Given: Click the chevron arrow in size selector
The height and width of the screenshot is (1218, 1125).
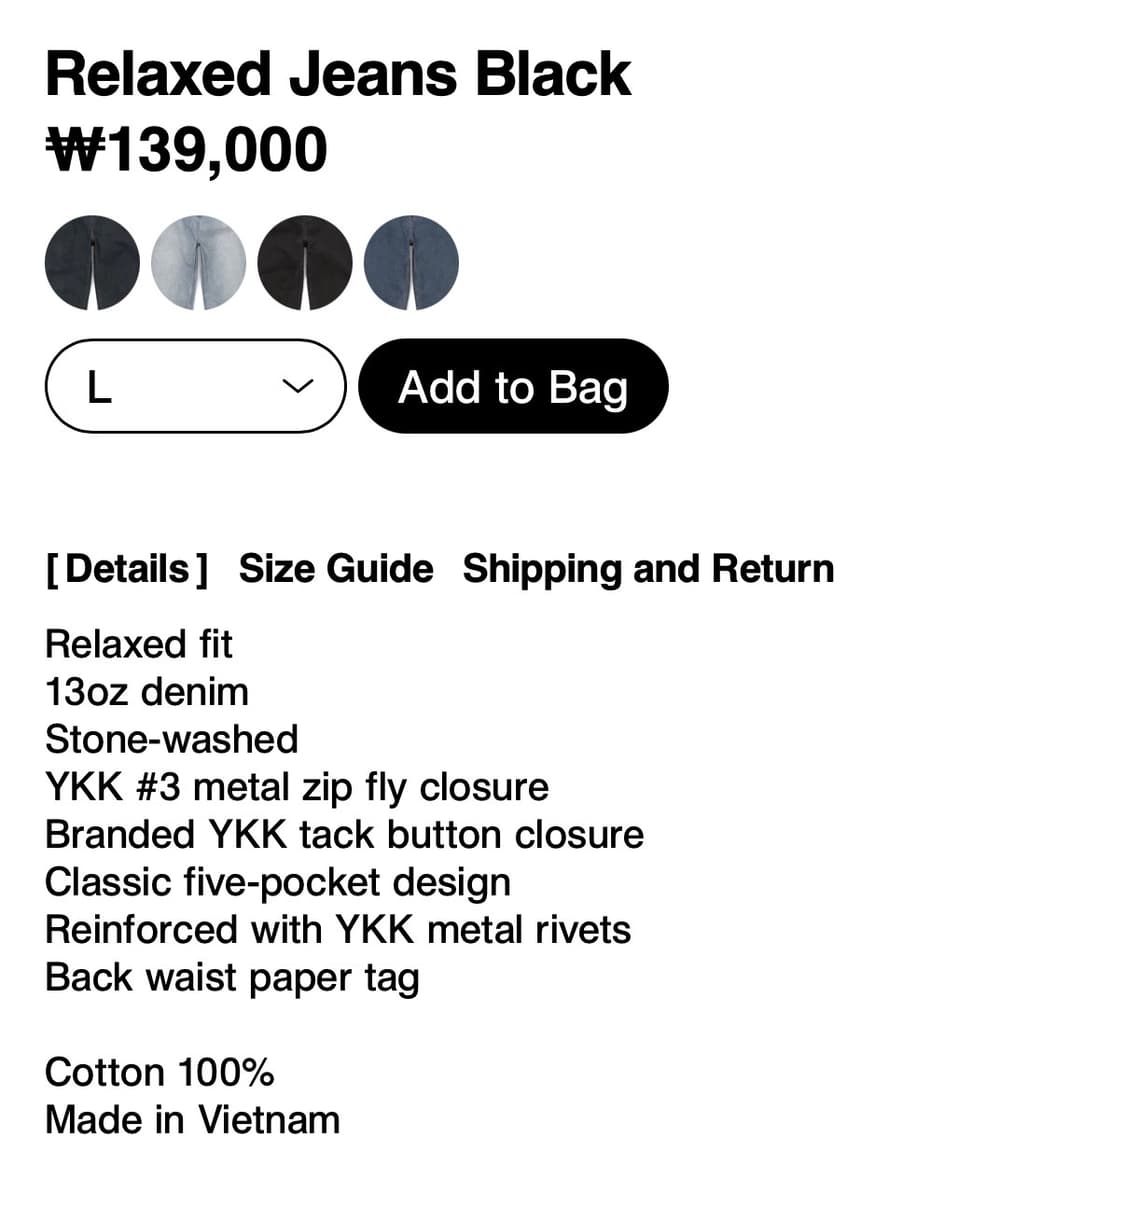Looking at the screenshot, I should click(x=298, y=386).
